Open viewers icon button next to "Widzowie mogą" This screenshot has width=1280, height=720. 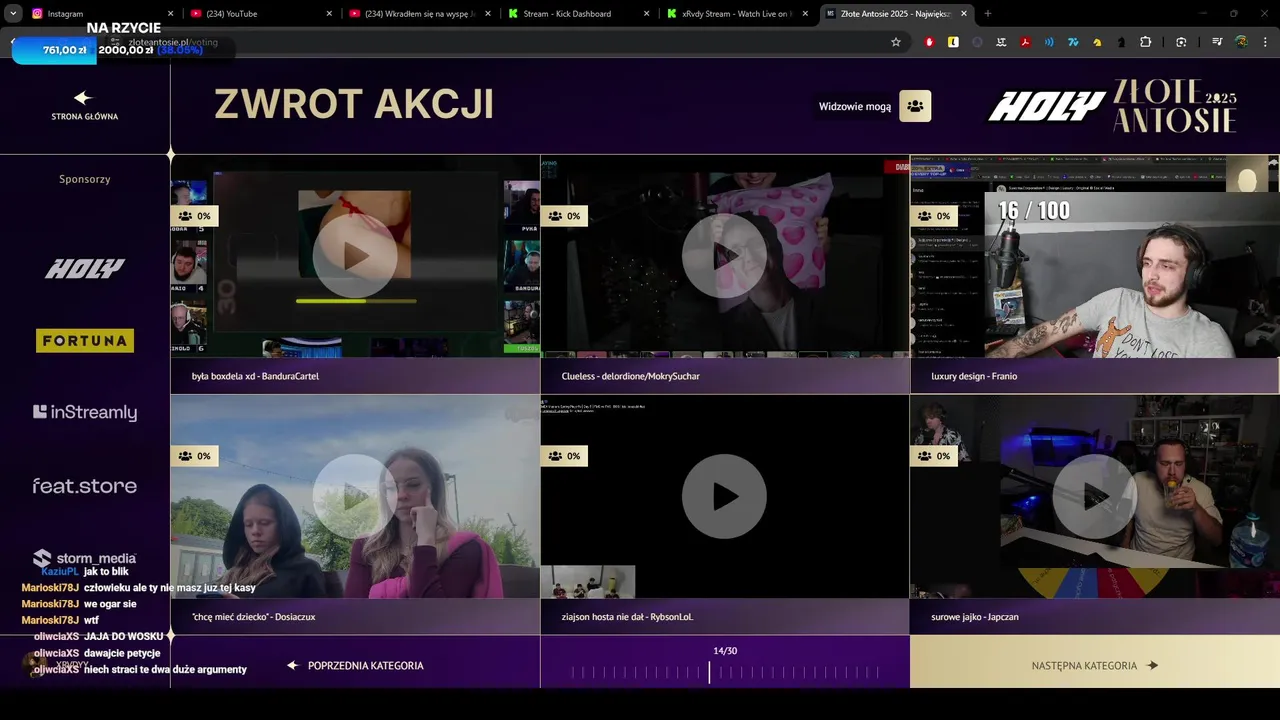(915, 106)
